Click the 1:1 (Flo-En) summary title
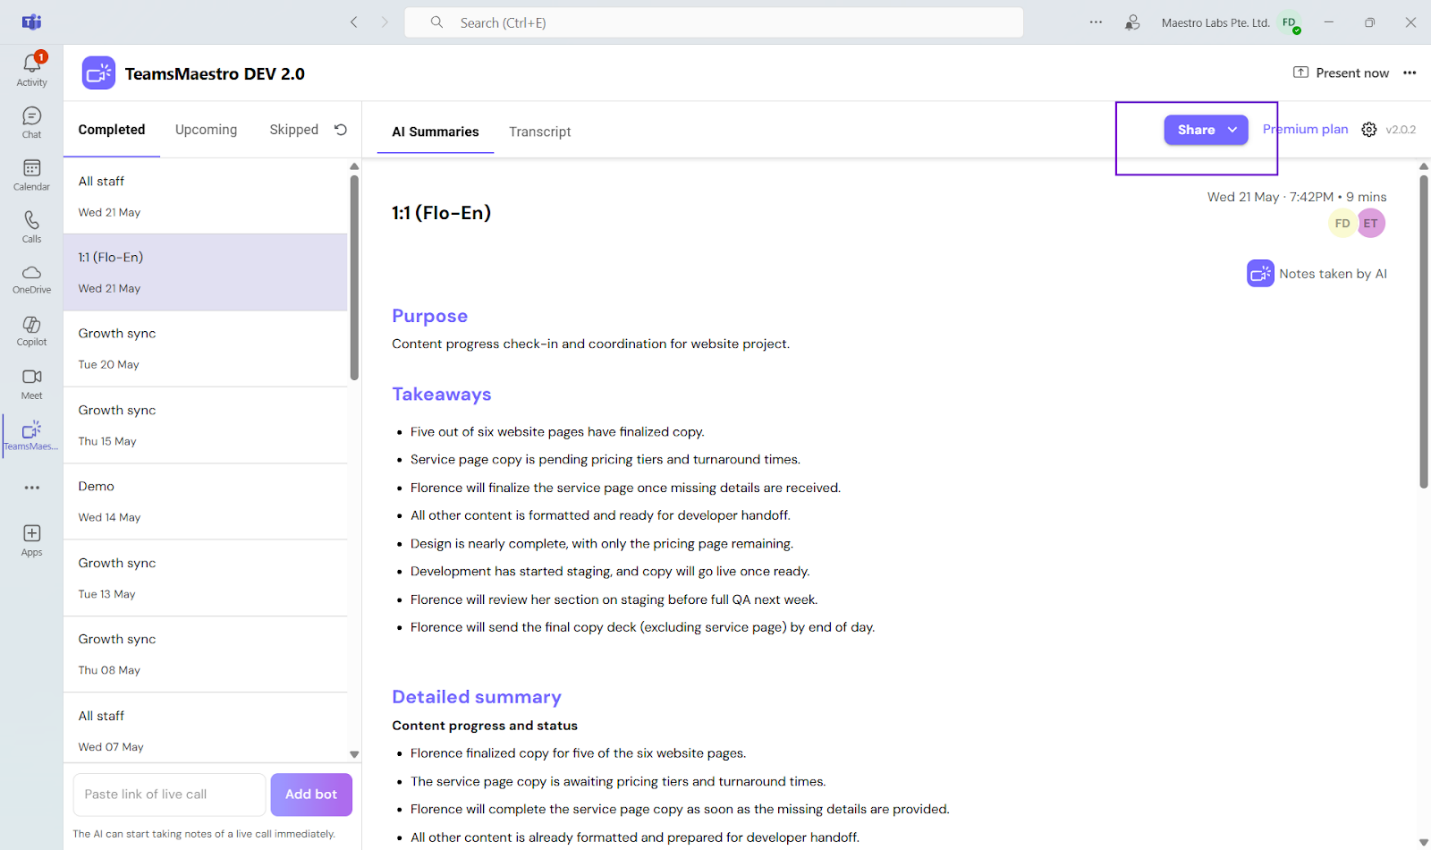 coord(441,213)
